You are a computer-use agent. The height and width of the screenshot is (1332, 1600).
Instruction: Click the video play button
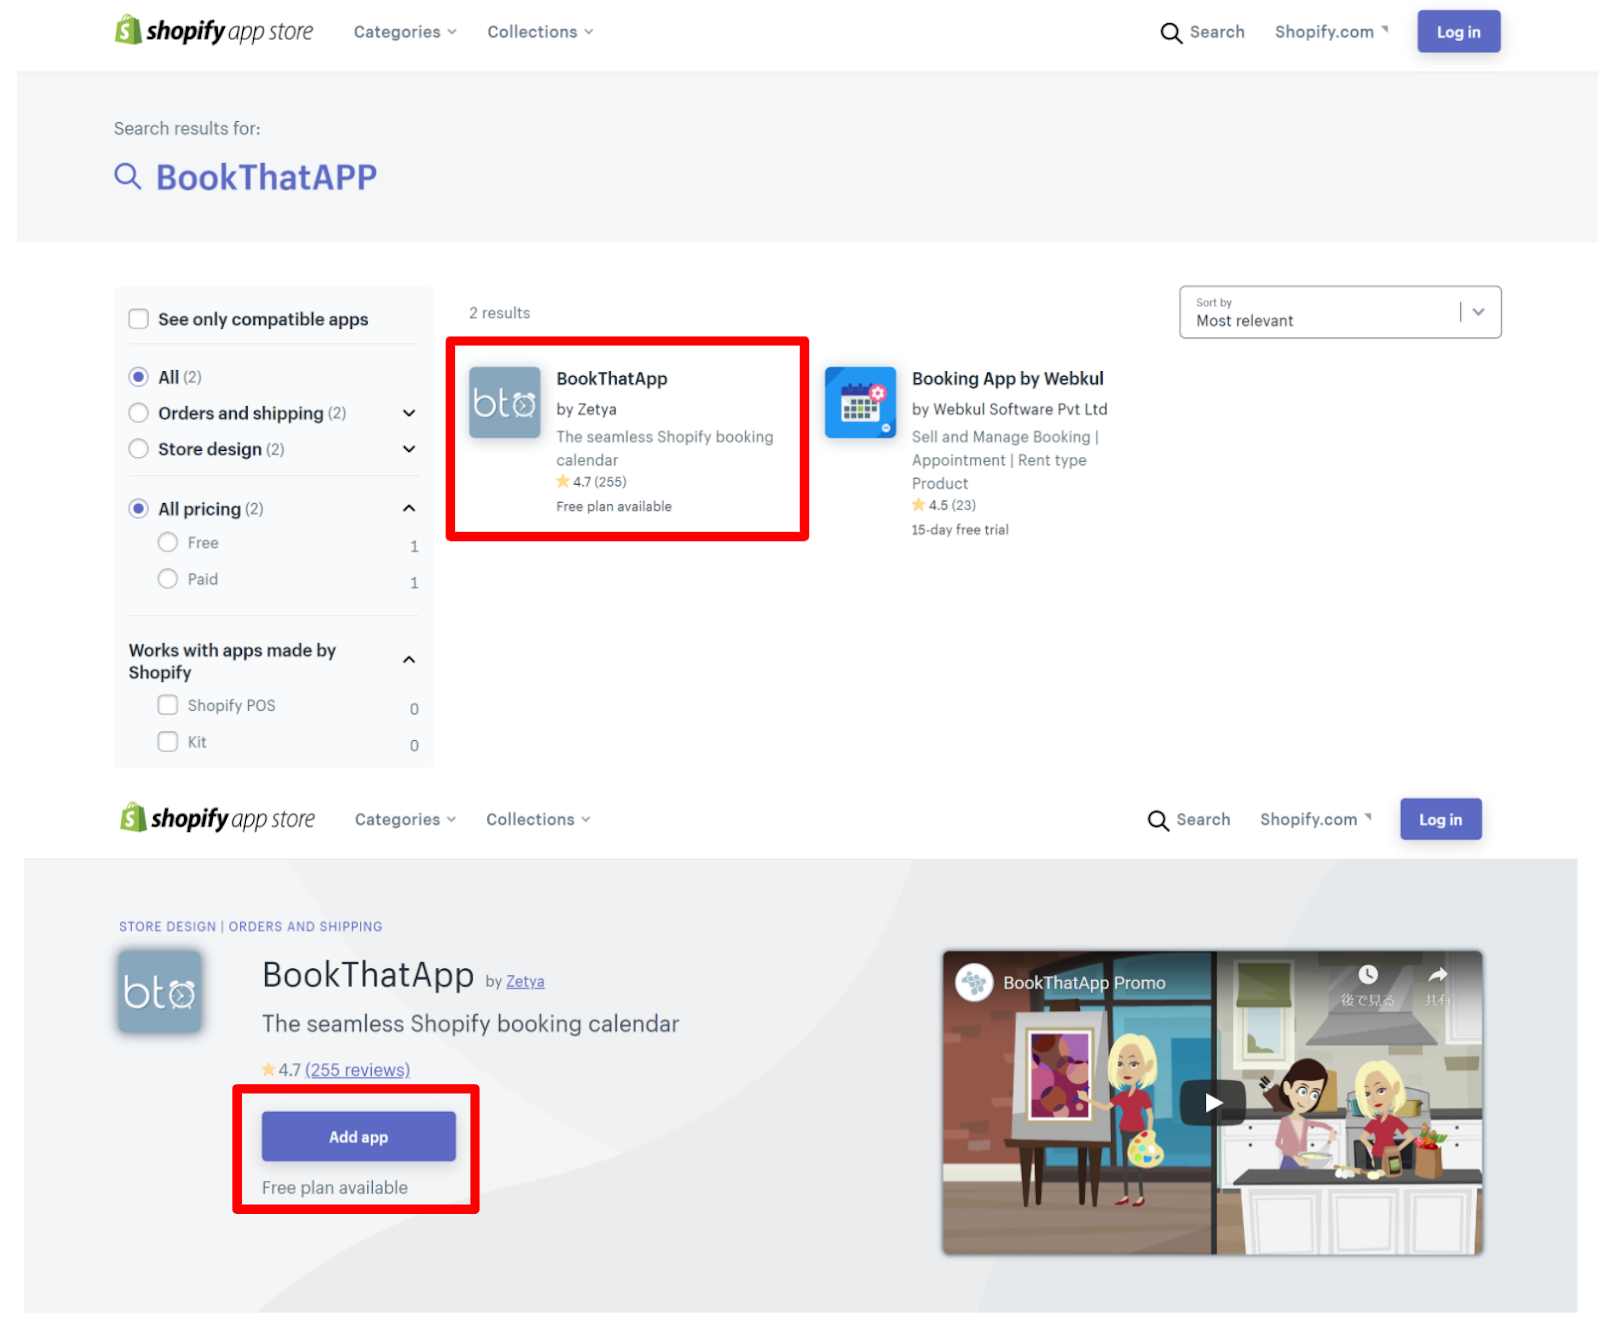pos(1213,1102)
